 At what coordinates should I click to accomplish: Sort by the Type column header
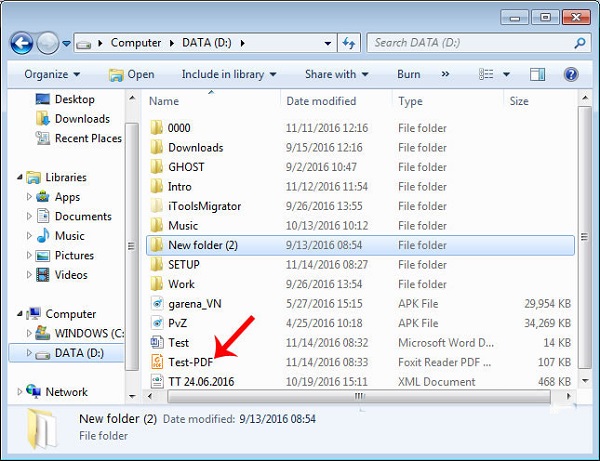coord(410,101)
